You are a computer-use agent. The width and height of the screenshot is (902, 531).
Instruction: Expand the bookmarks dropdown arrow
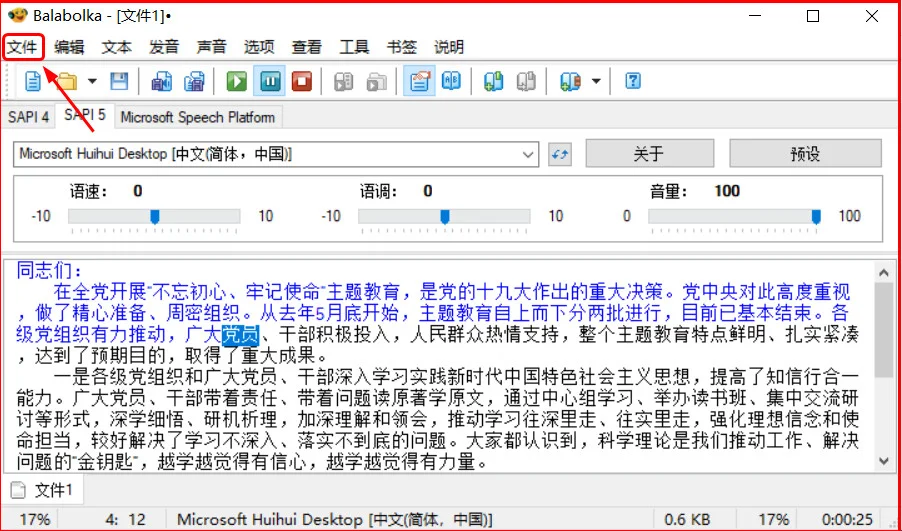pos(596,81)
